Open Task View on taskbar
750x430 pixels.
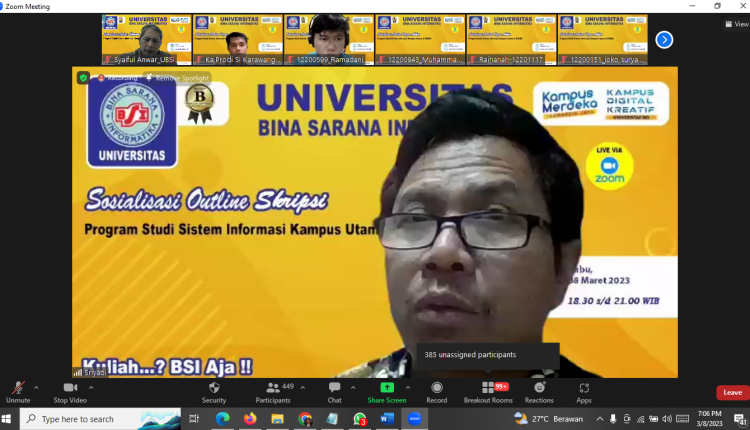coord(194,419)
